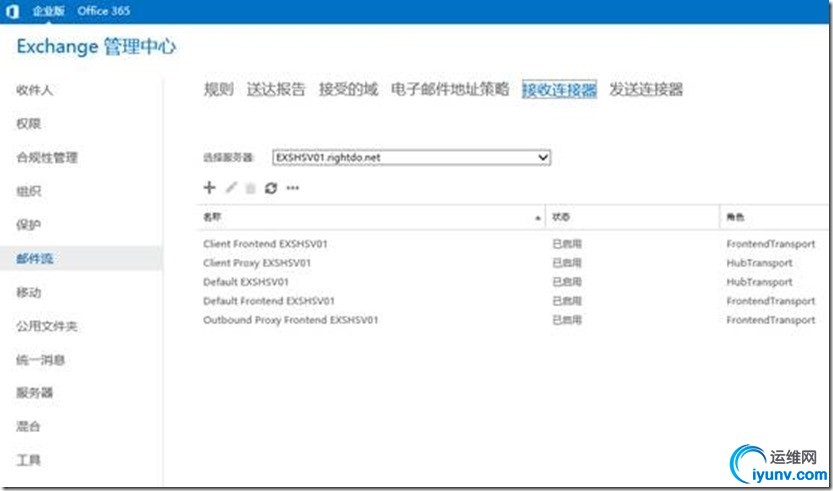Go to 收件人 in sidebar
Screen dimensions: 833x491
click(x=35, y=90)
